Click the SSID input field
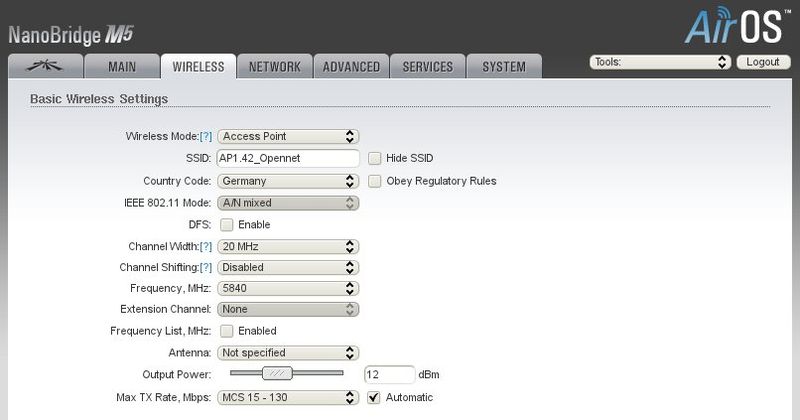The height and width of the screenshot is (420, 800). (288, 158)
